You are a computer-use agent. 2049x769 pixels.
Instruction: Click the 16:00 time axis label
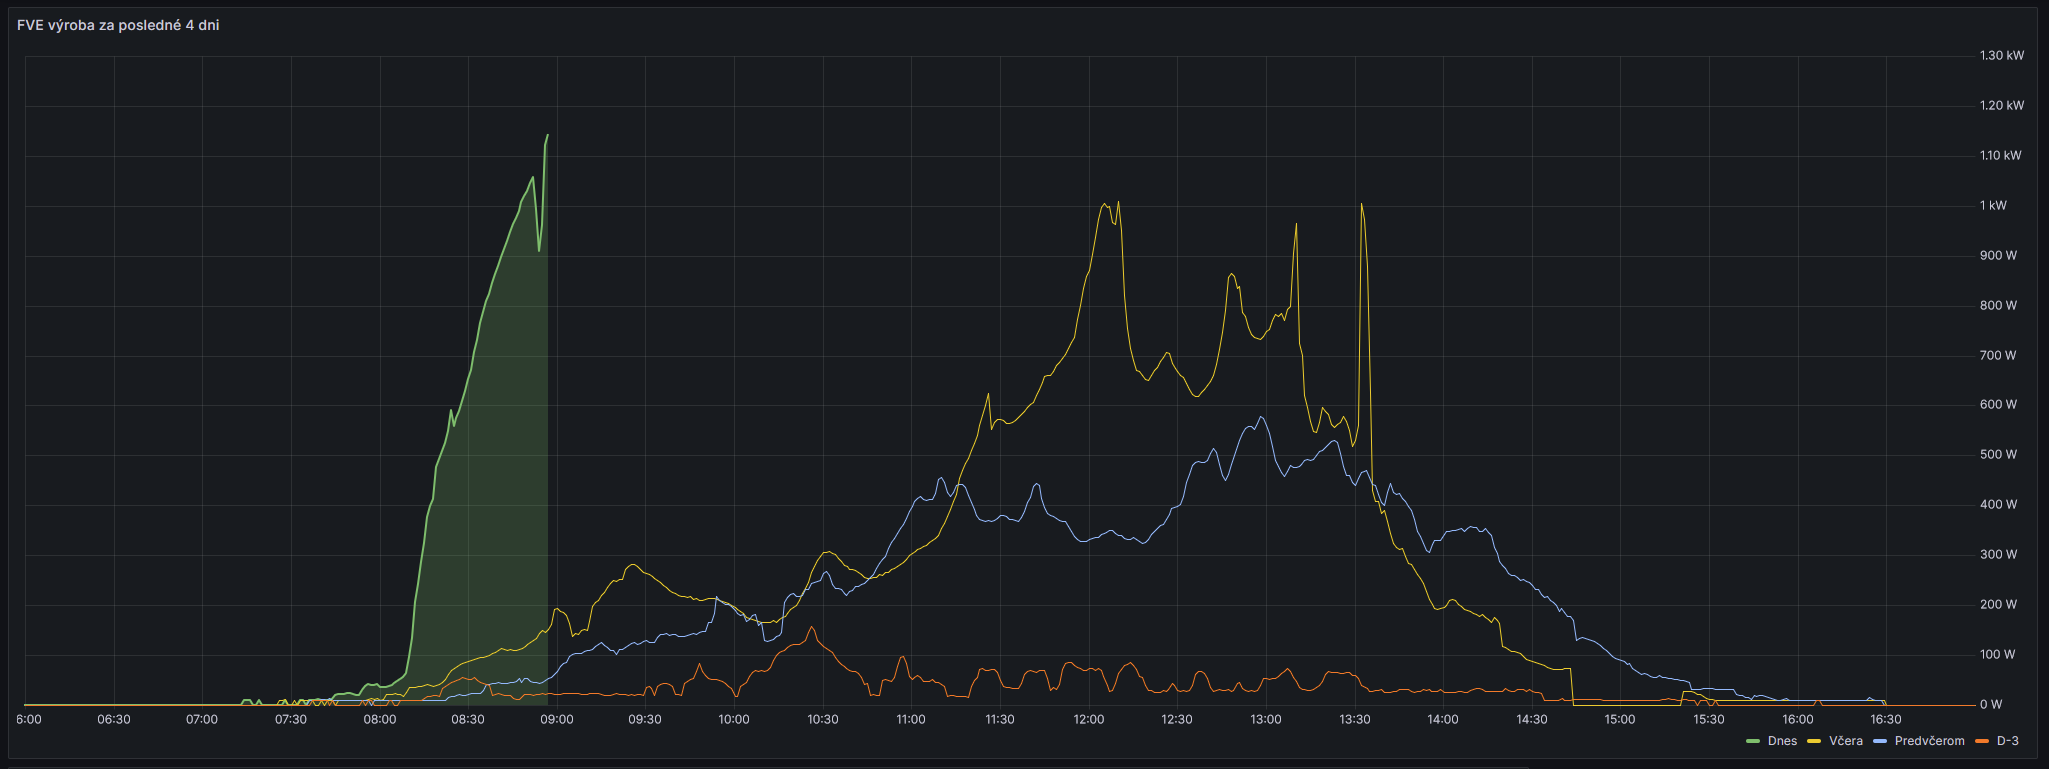[1798, 720]
